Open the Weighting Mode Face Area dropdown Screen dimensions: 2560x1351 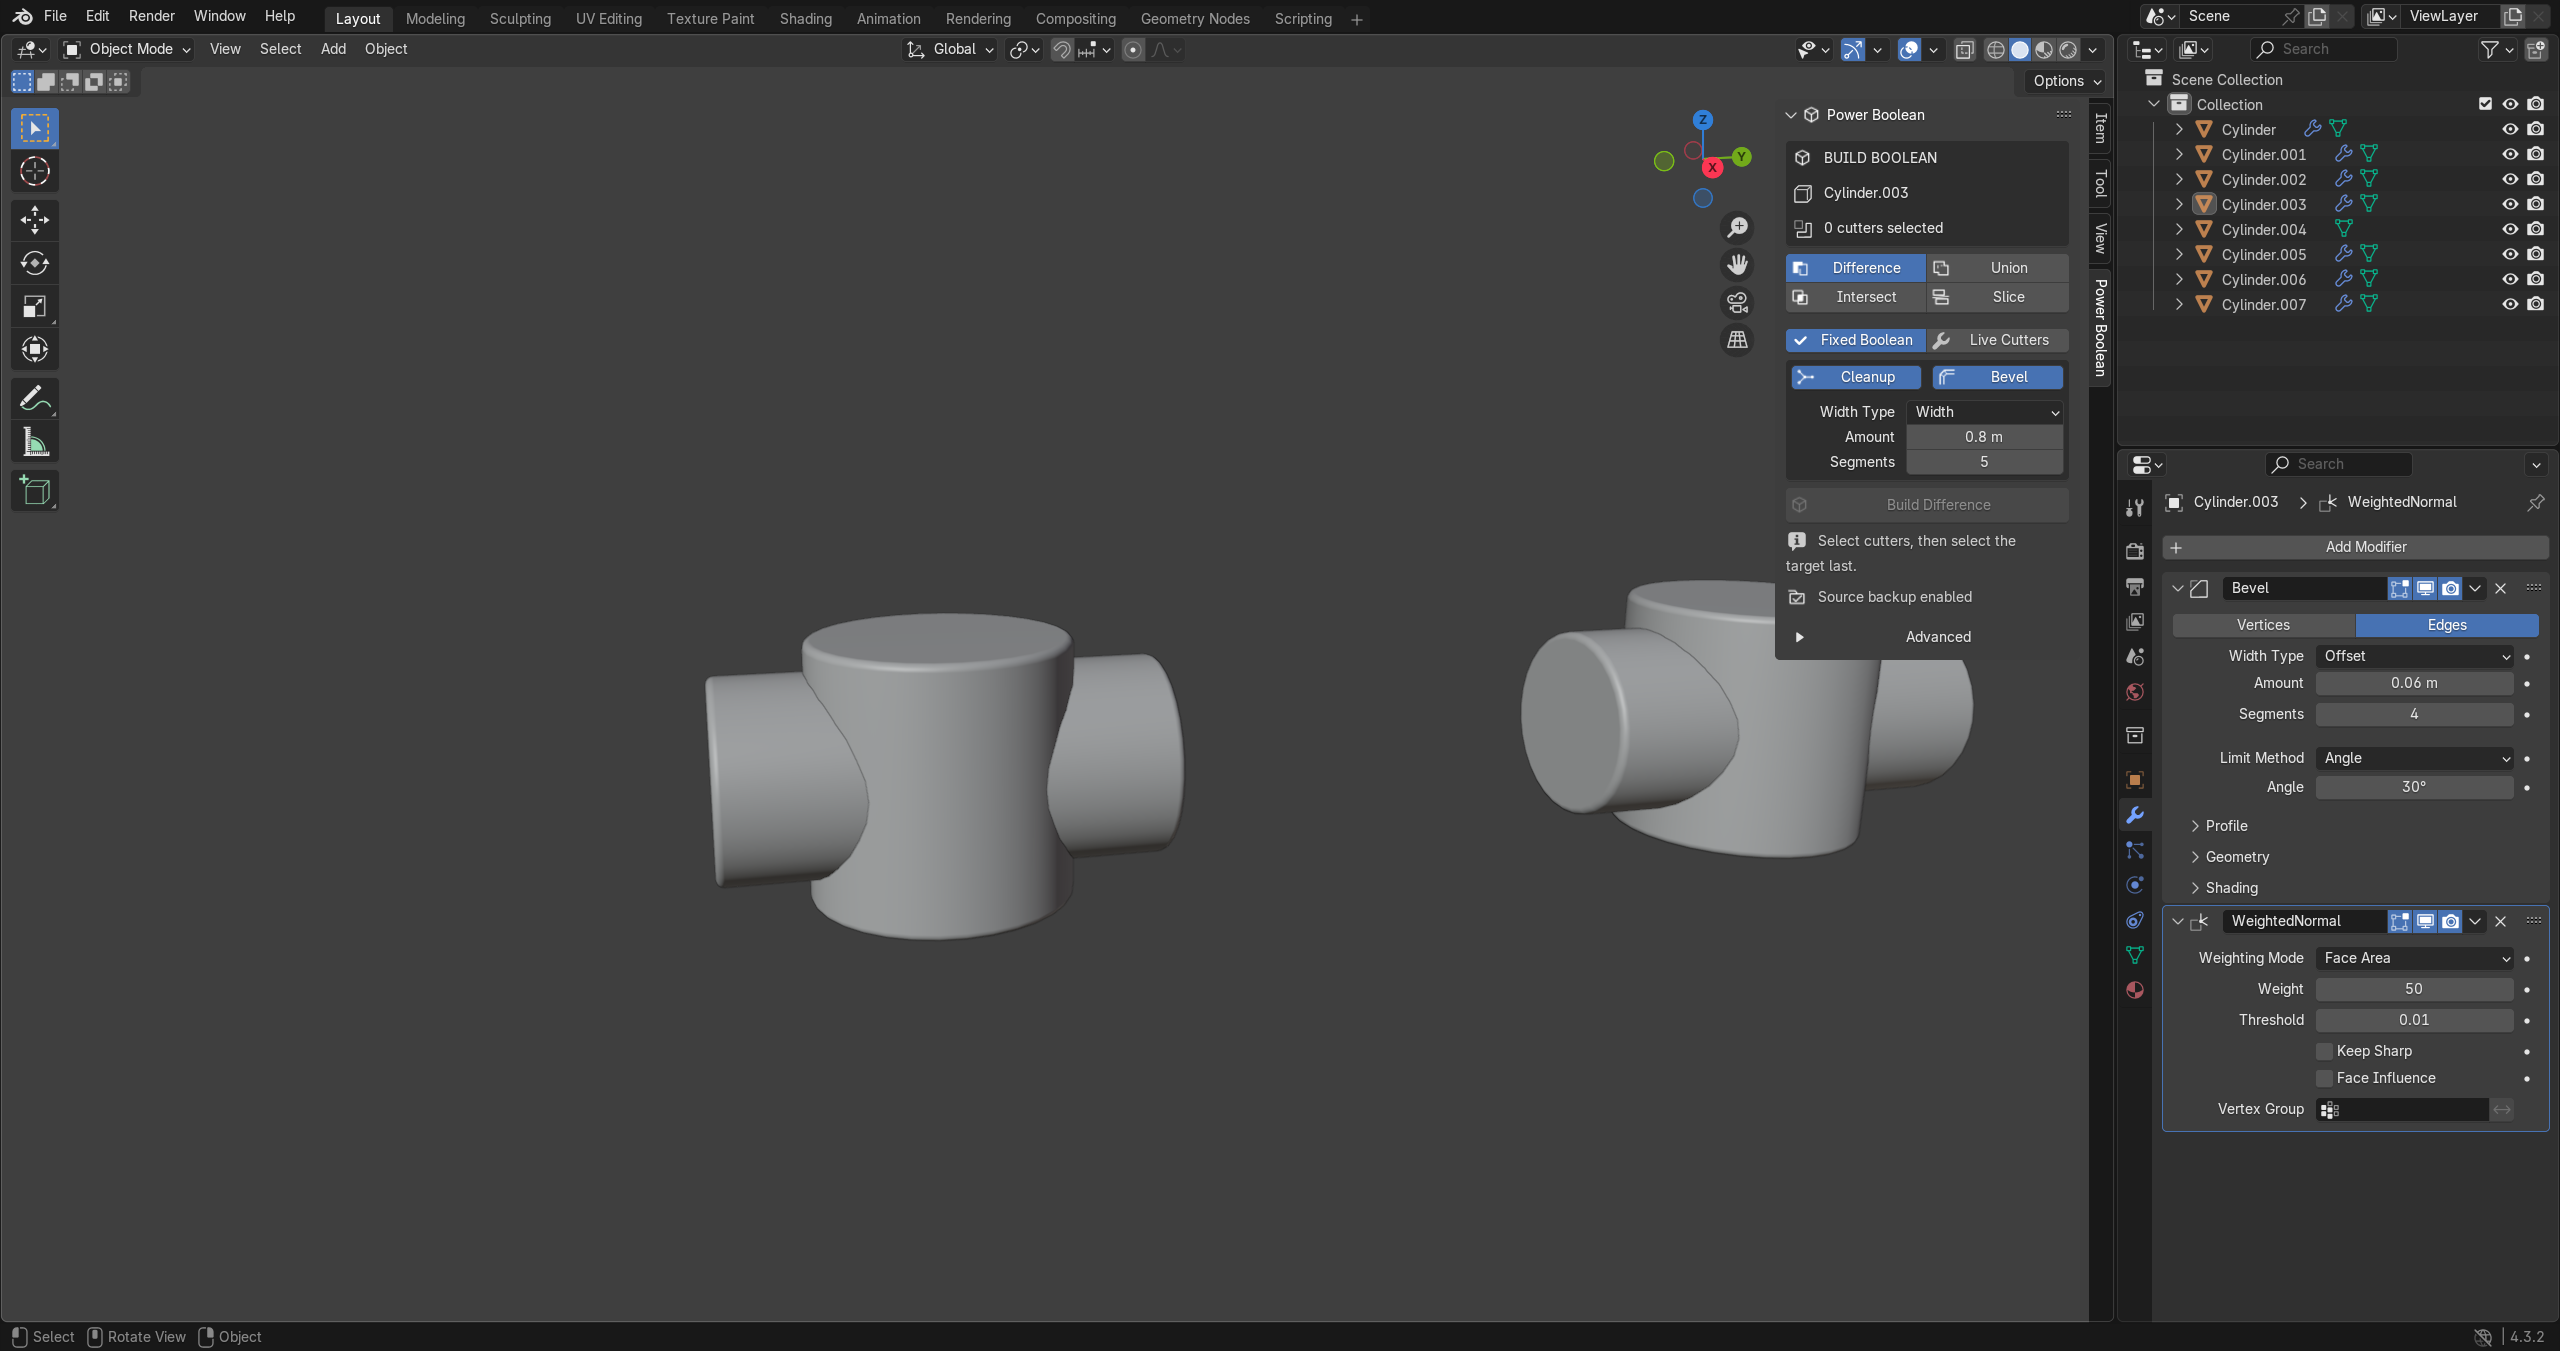tap(2414, 958)
